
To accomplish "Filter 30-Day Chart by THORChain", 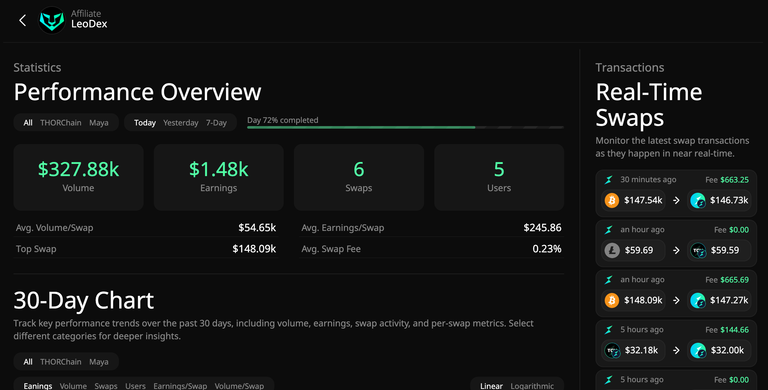I will (61, 362).
